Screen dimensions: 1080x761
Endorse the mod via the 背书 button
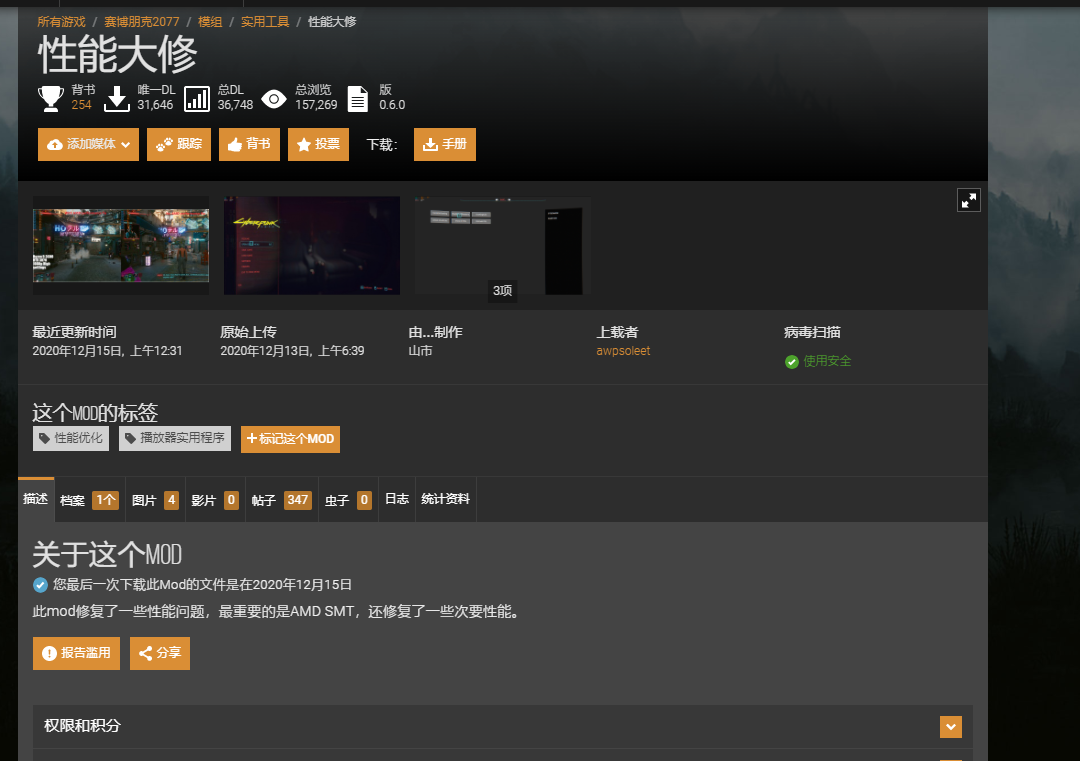coord(249,144)
